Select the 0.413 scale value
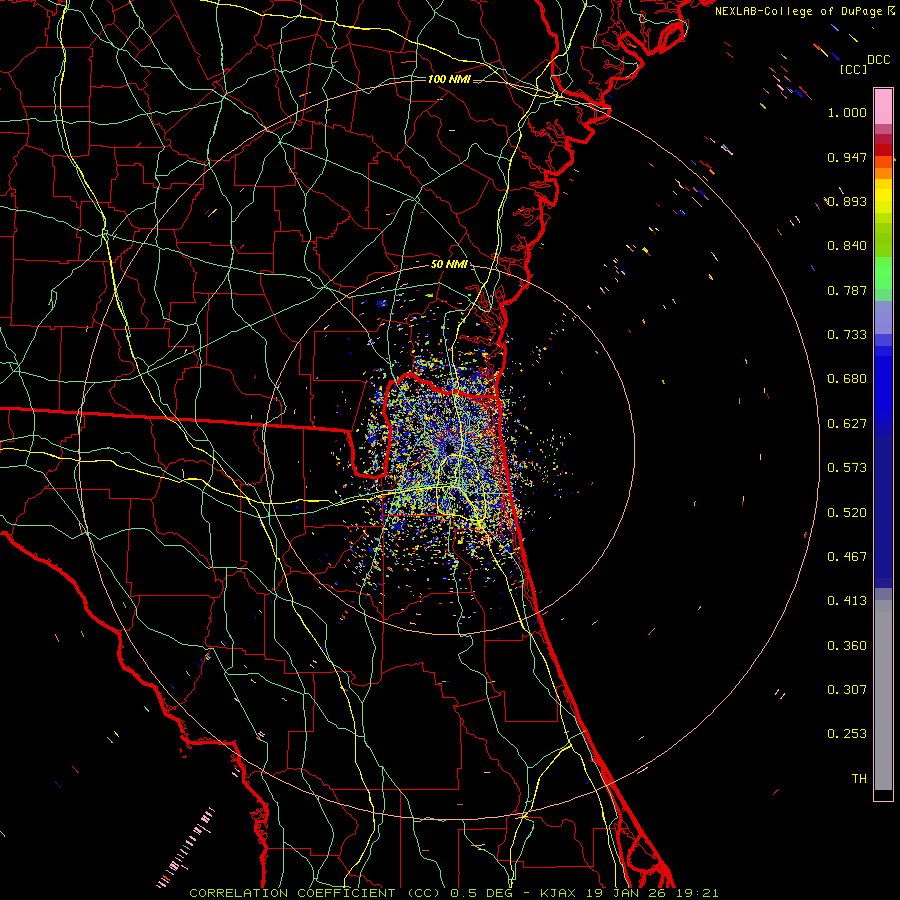This screenshot has height=900, width=900. (x=847, y=601)
